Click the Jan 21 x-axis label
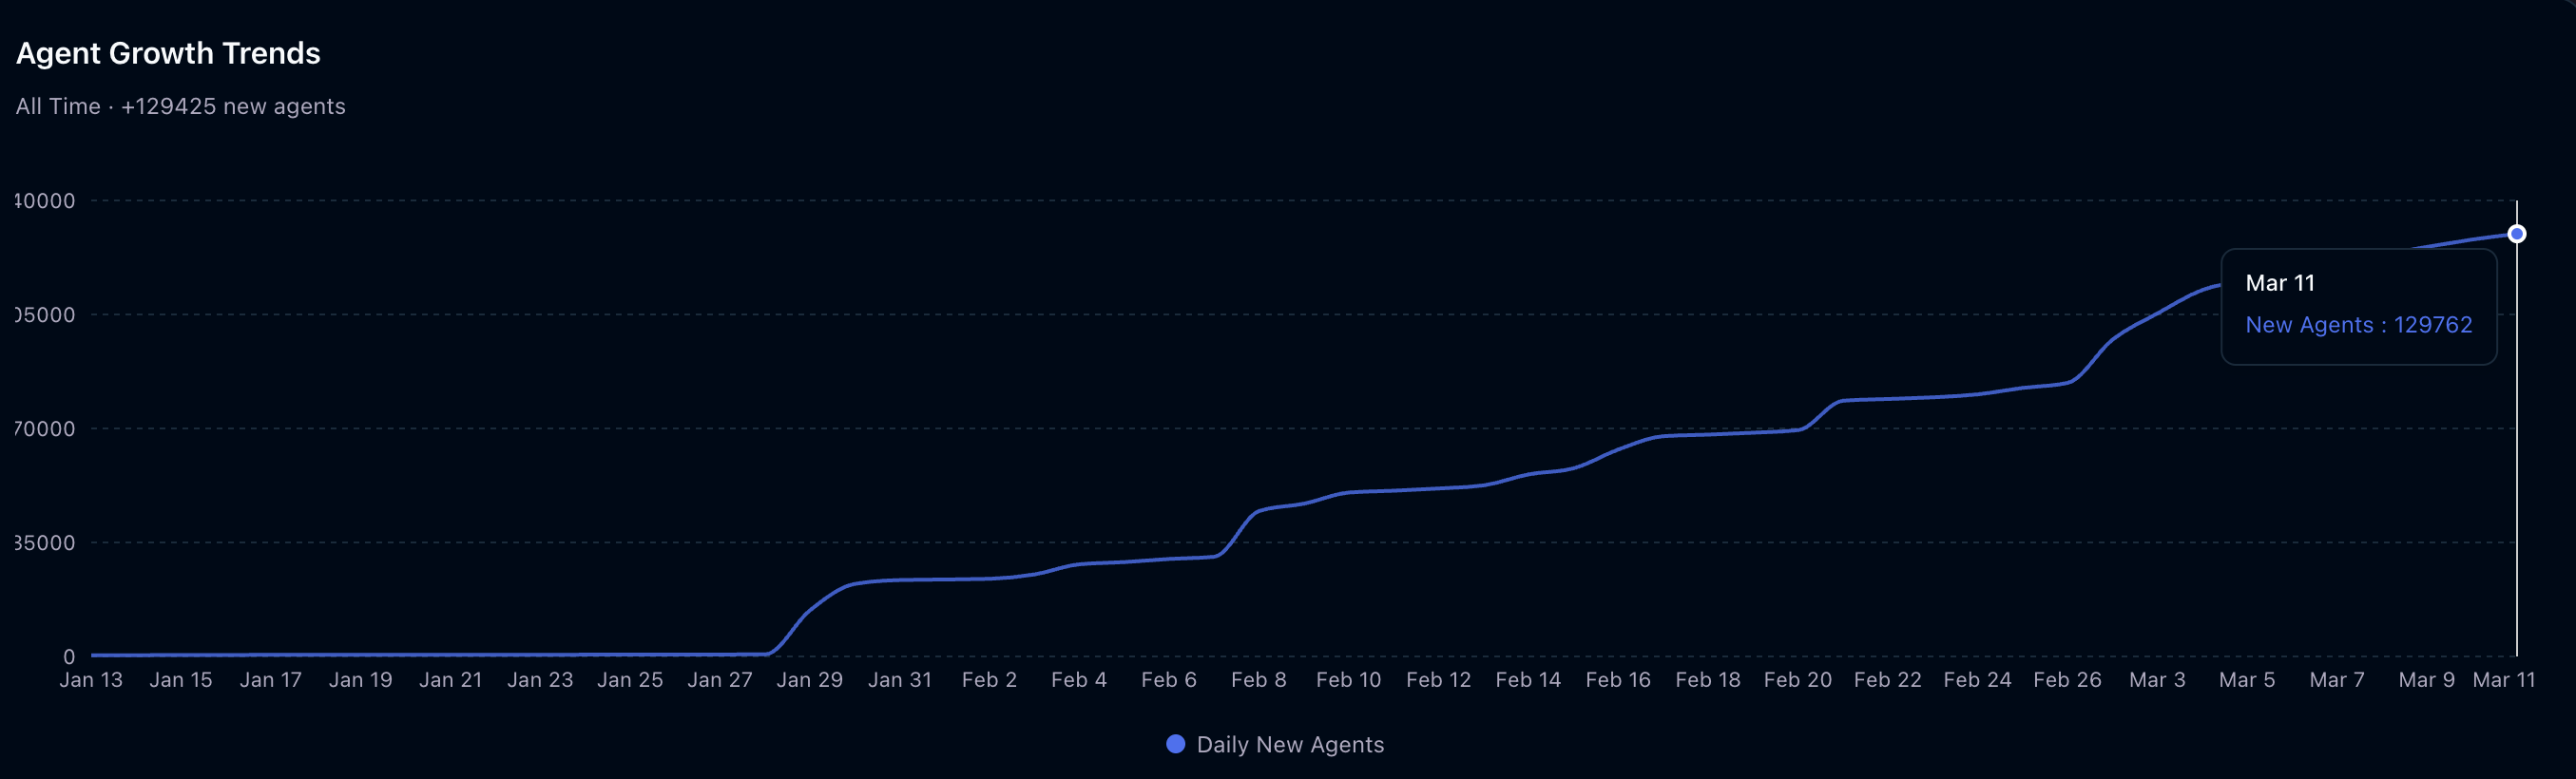2576x779 pixels. coord(450,680)
